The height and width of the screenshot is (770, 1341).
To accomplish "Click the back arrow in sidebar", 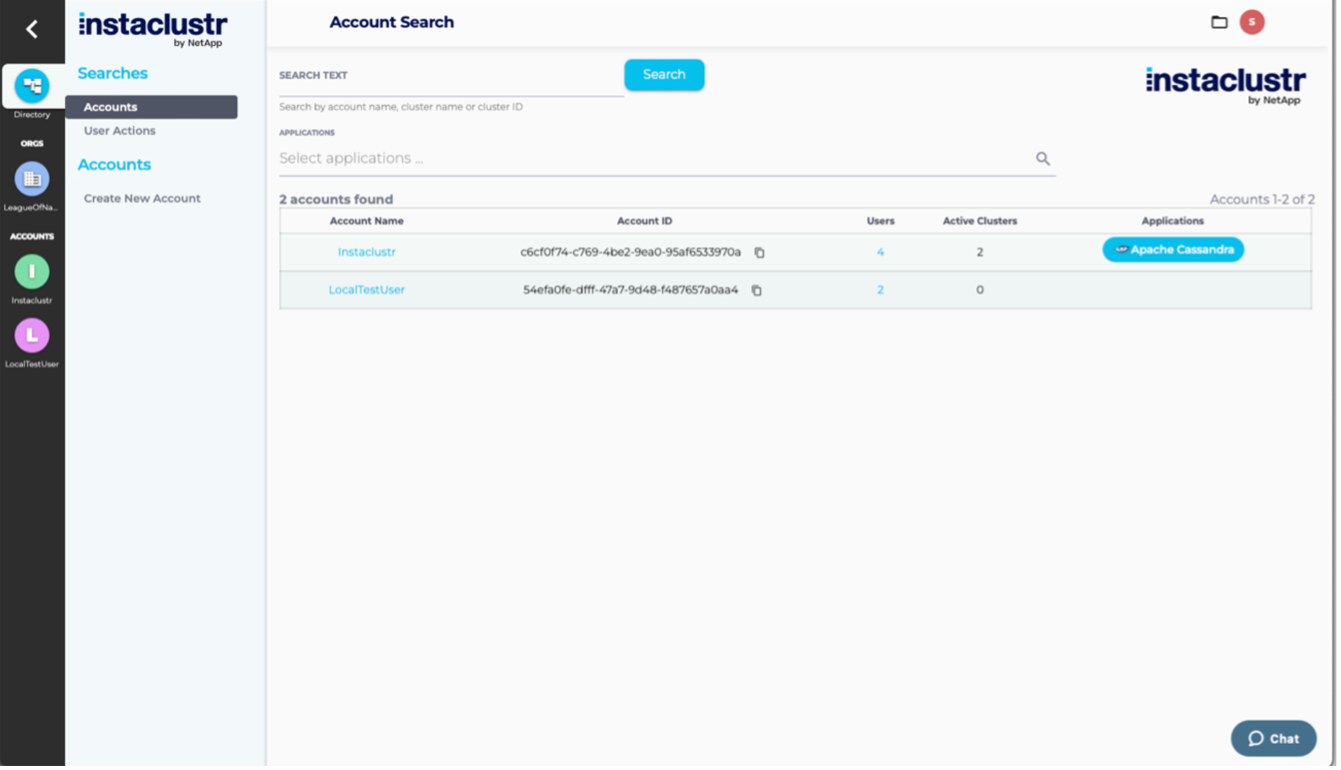I will point(32,30).
